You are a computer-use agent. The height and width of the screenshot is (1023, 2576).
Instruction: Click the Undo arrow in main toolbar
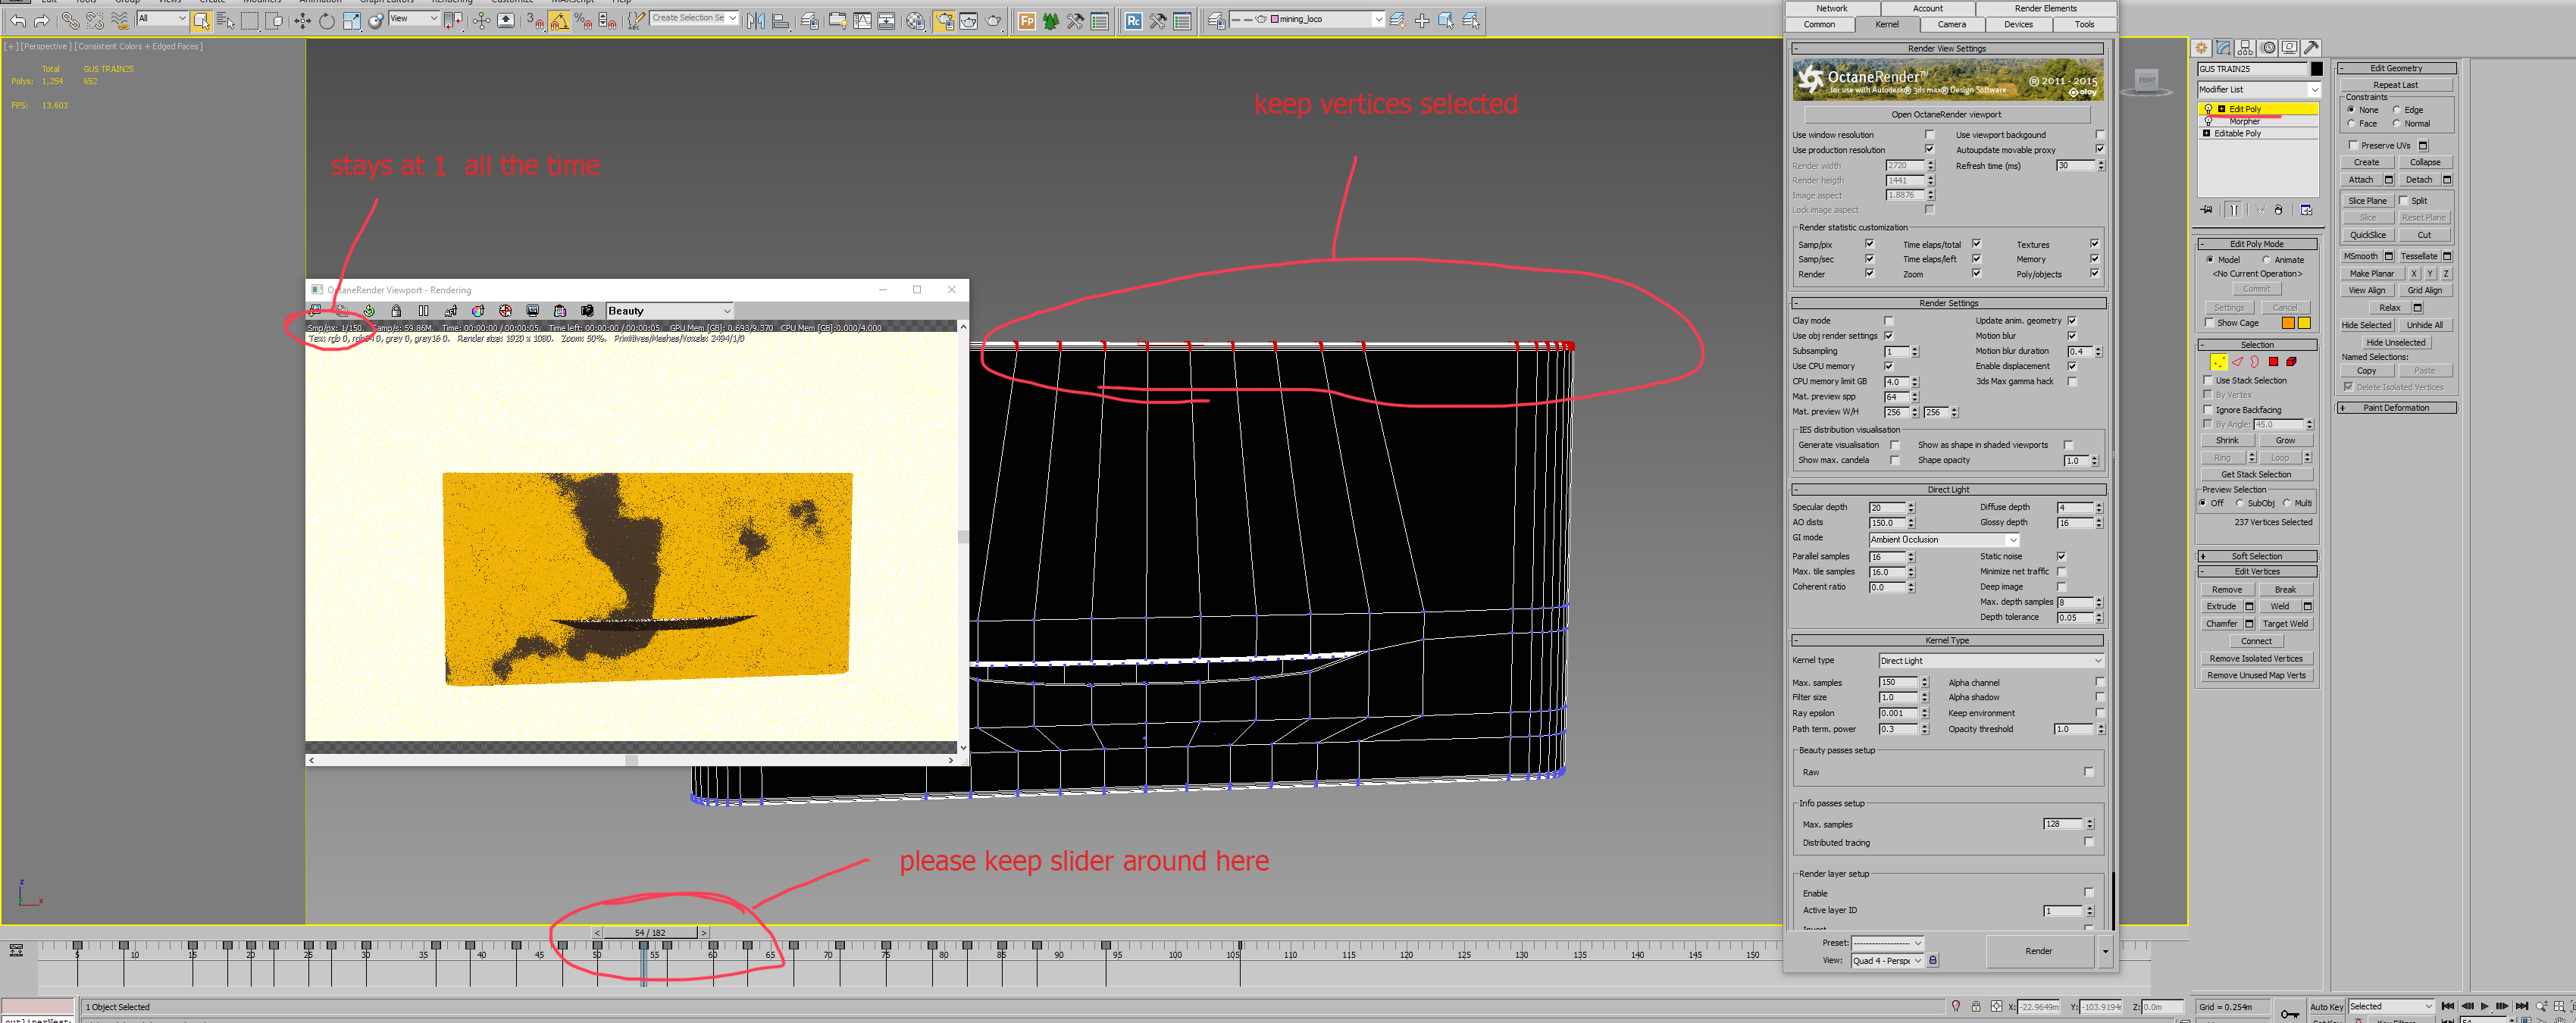pos(18,20)
